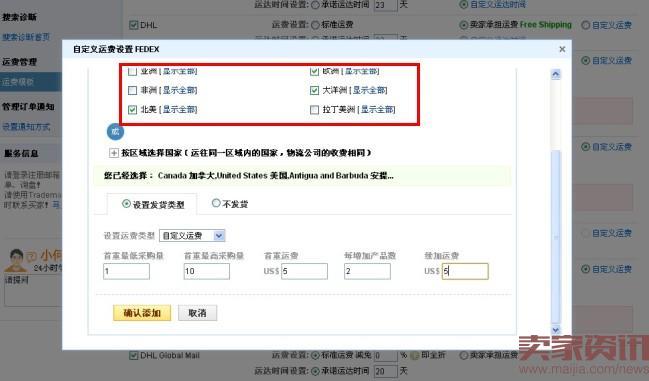This screenshot has width=649, height=381.
Task: Uncheck the 大洋洲 (Oceania) checkbox
Action: coord(314,90)
